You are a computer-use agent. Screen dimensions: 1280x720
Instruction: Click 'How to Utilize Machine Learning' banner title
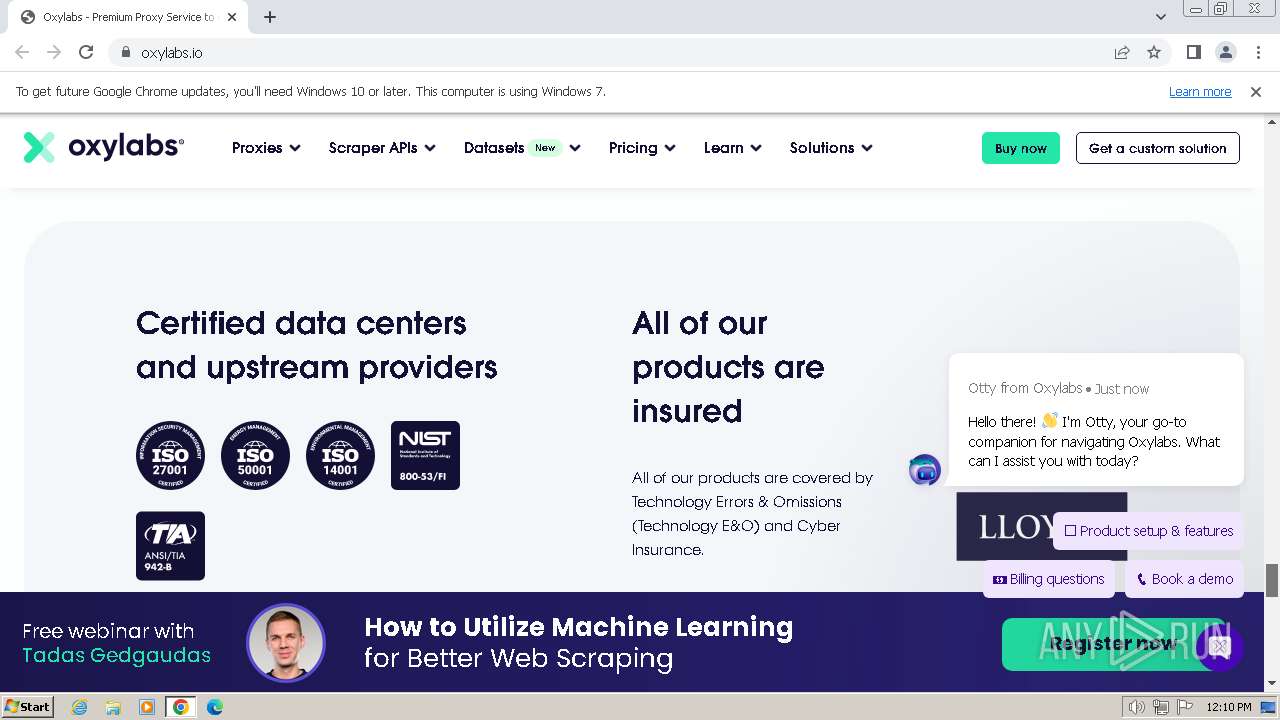(579, 627)
